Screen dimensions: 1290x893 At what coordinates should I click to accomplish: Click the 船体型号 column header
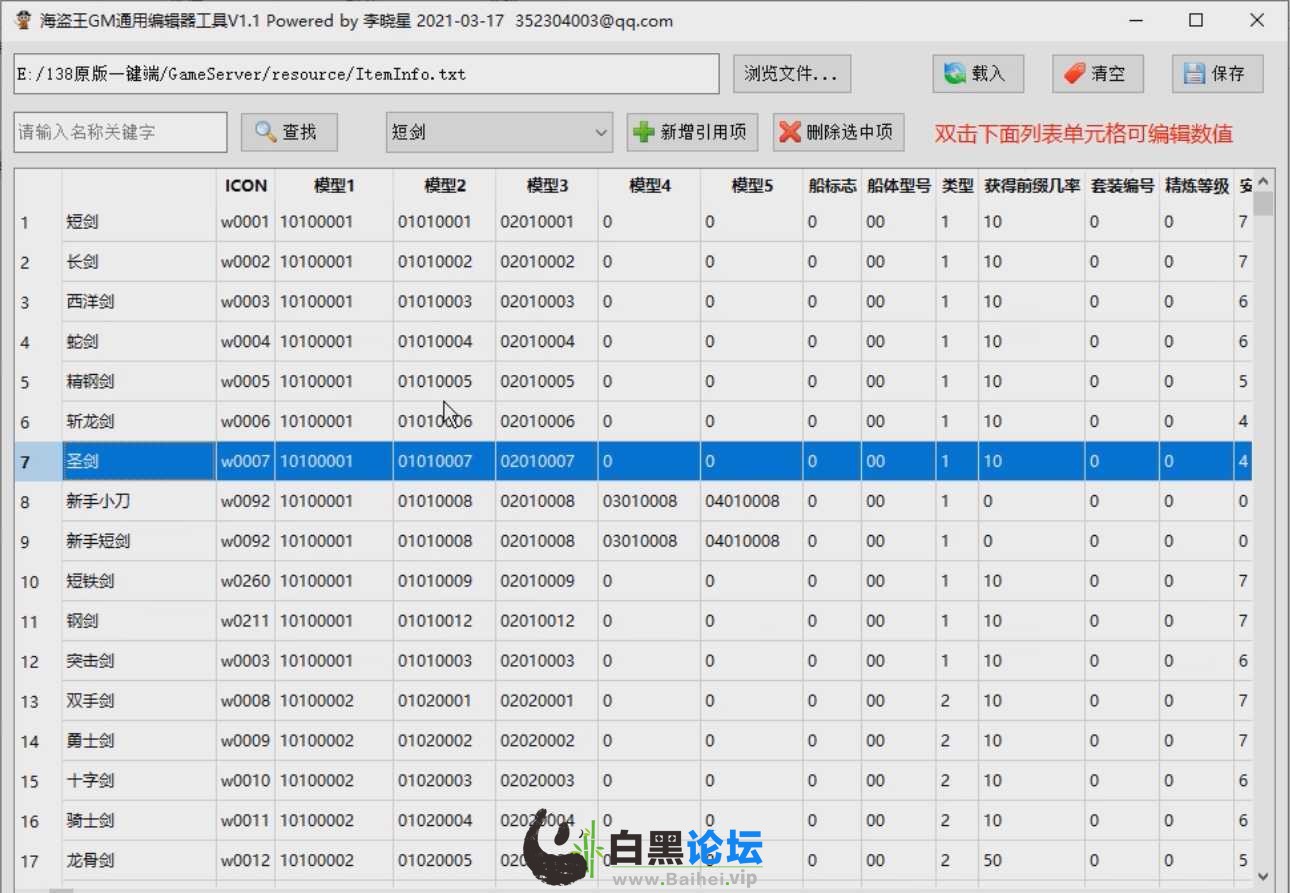(x=899, y=186)
